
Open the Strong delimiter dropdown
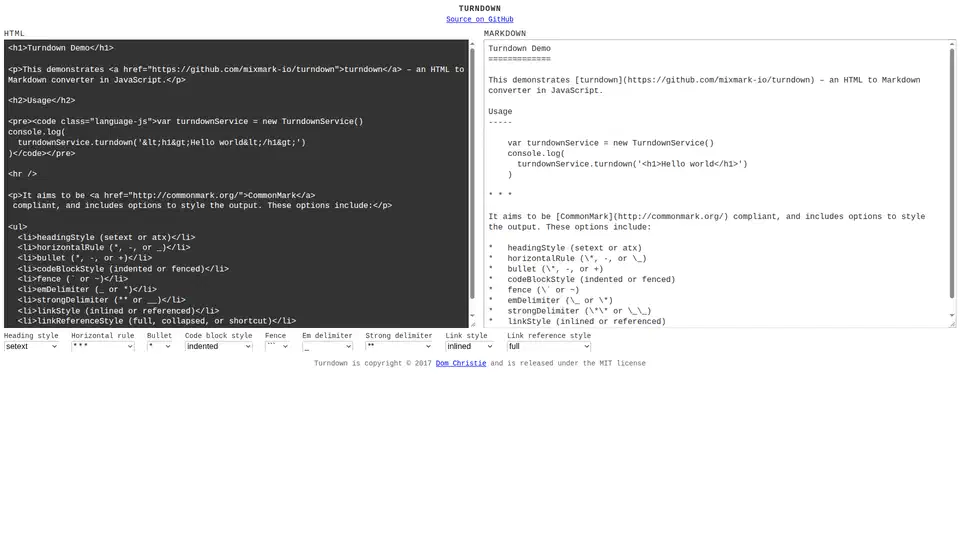click(399, 347)
